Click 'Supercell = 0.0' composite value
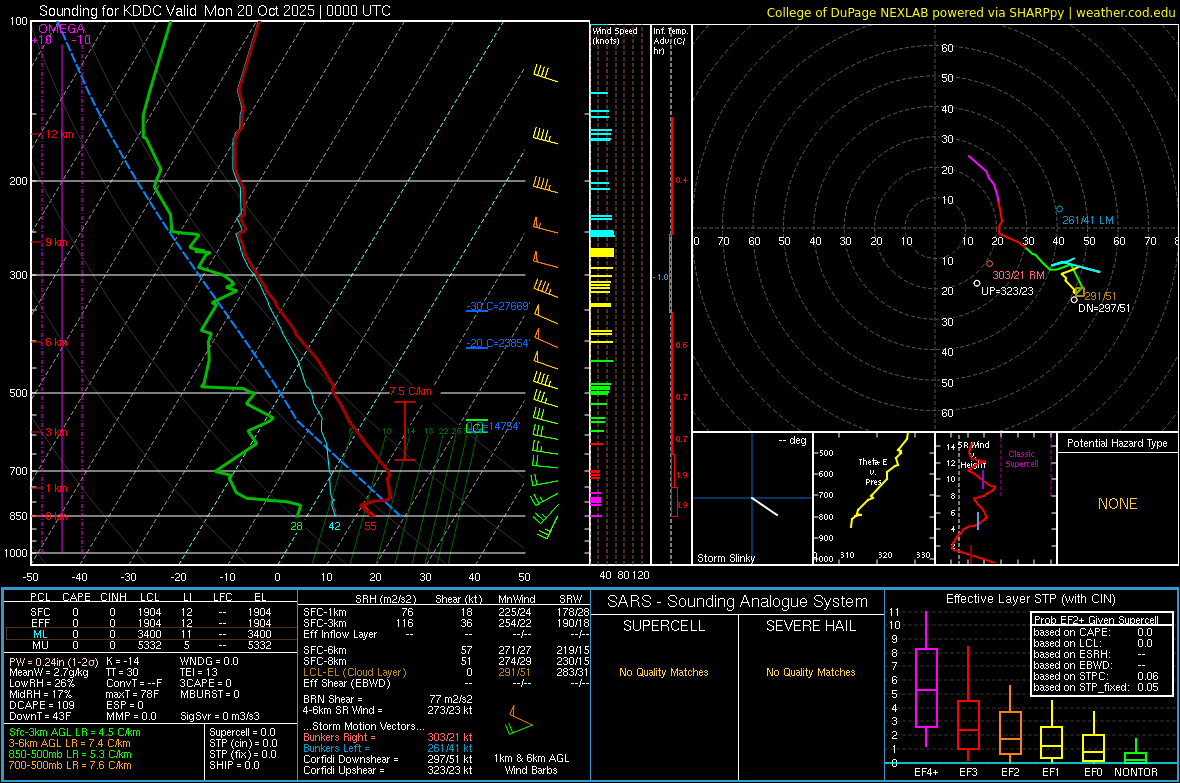The width and height of the screenshot is (1180, 783). [242, 732]
